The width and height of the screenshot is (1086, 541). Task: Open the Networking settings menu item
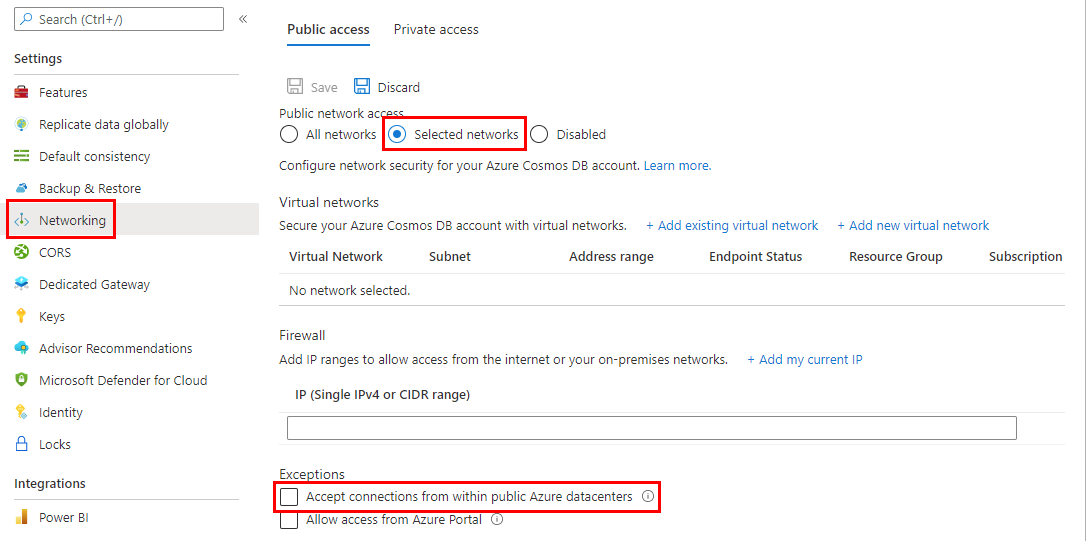tap(72, 221)
